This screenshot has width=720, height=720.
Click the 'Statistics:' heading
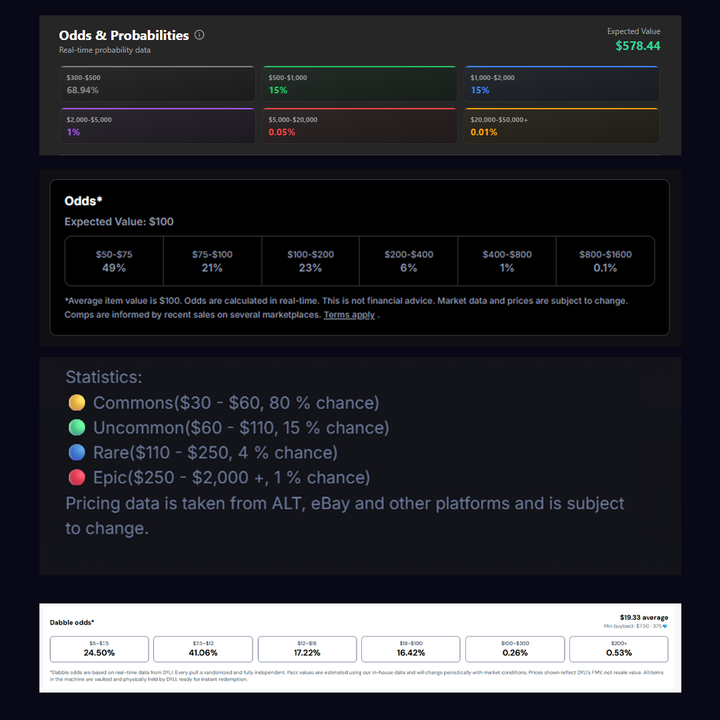click(104, 377)
